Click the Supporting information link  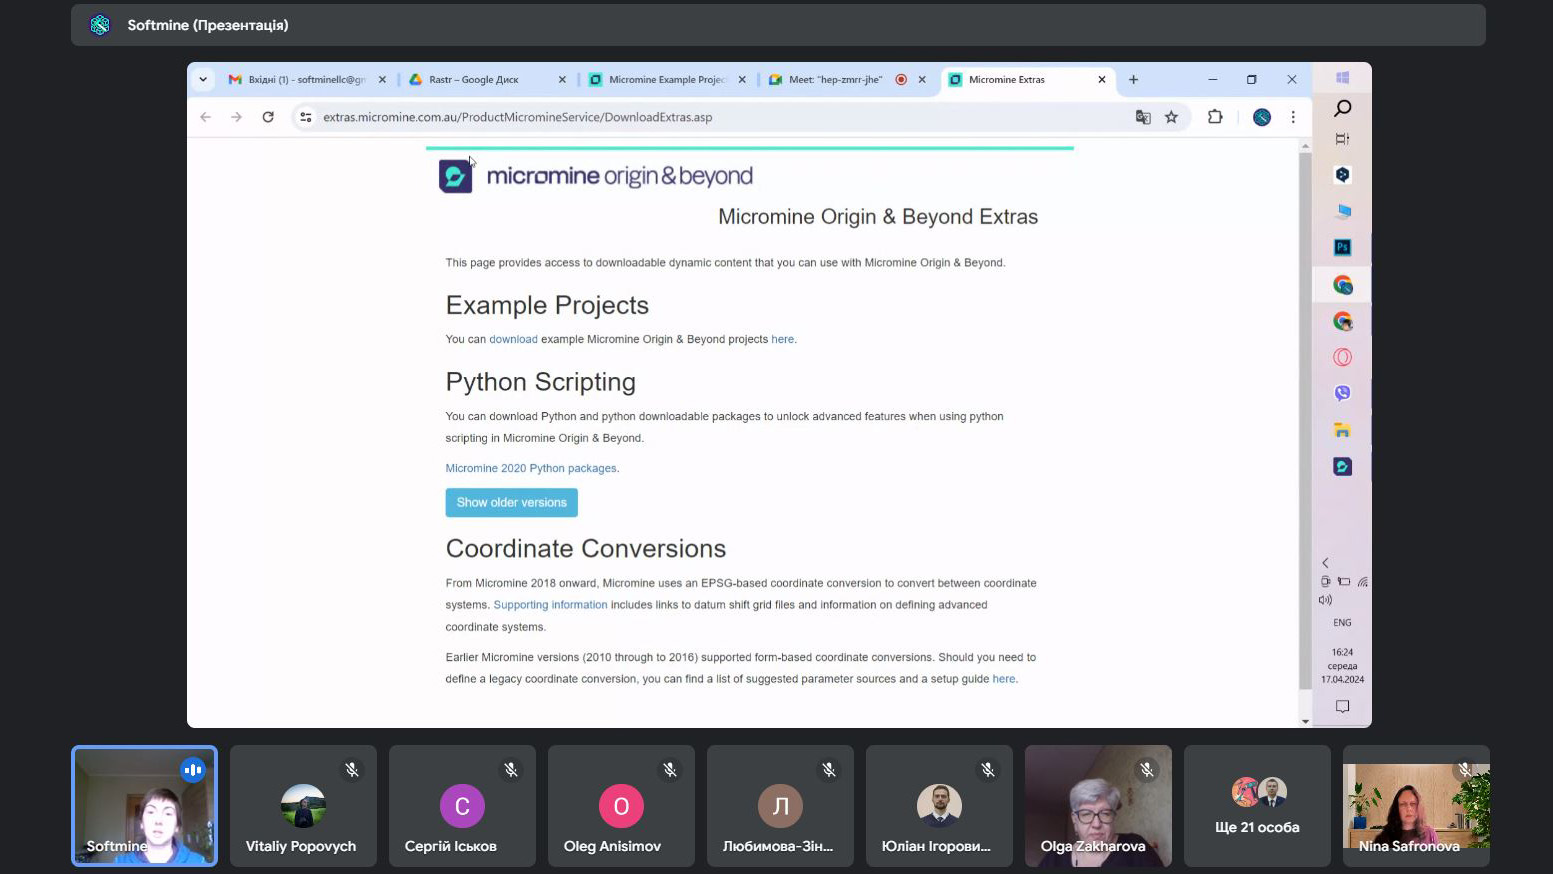[550, 605]
